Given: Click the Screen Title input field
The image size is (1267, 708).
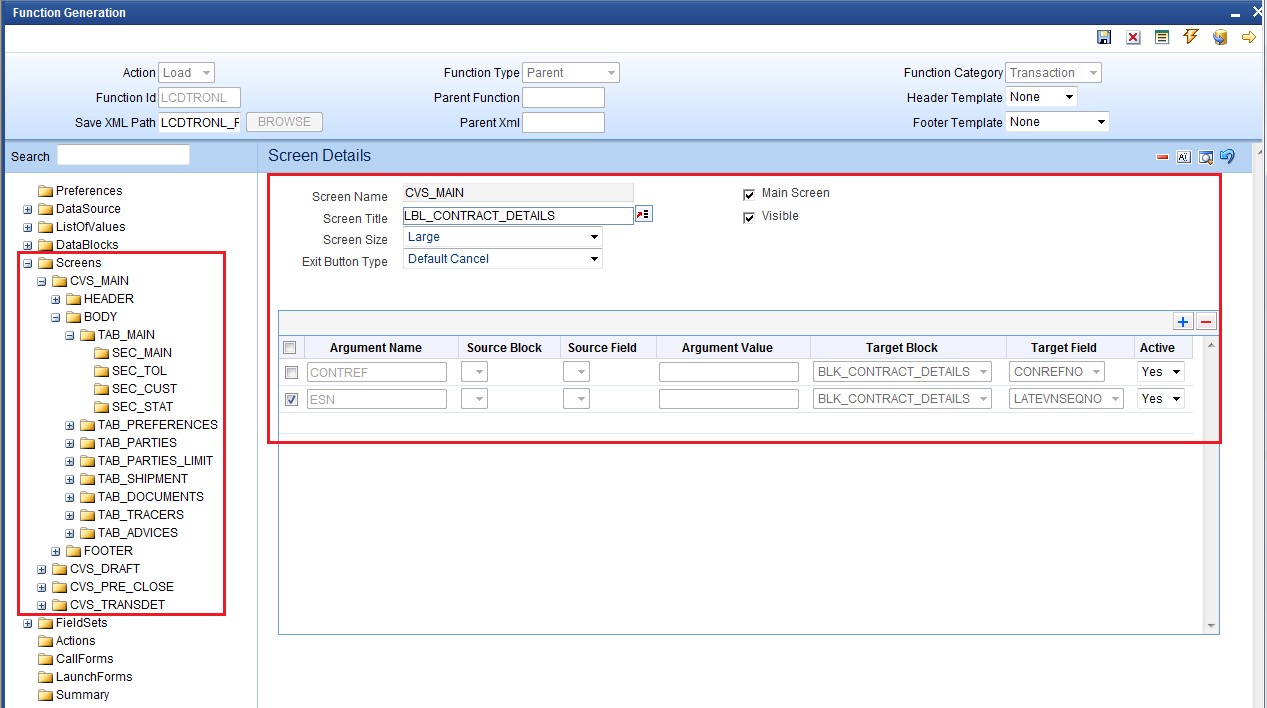Looking at the screenshot, I should tap(518, 215).
